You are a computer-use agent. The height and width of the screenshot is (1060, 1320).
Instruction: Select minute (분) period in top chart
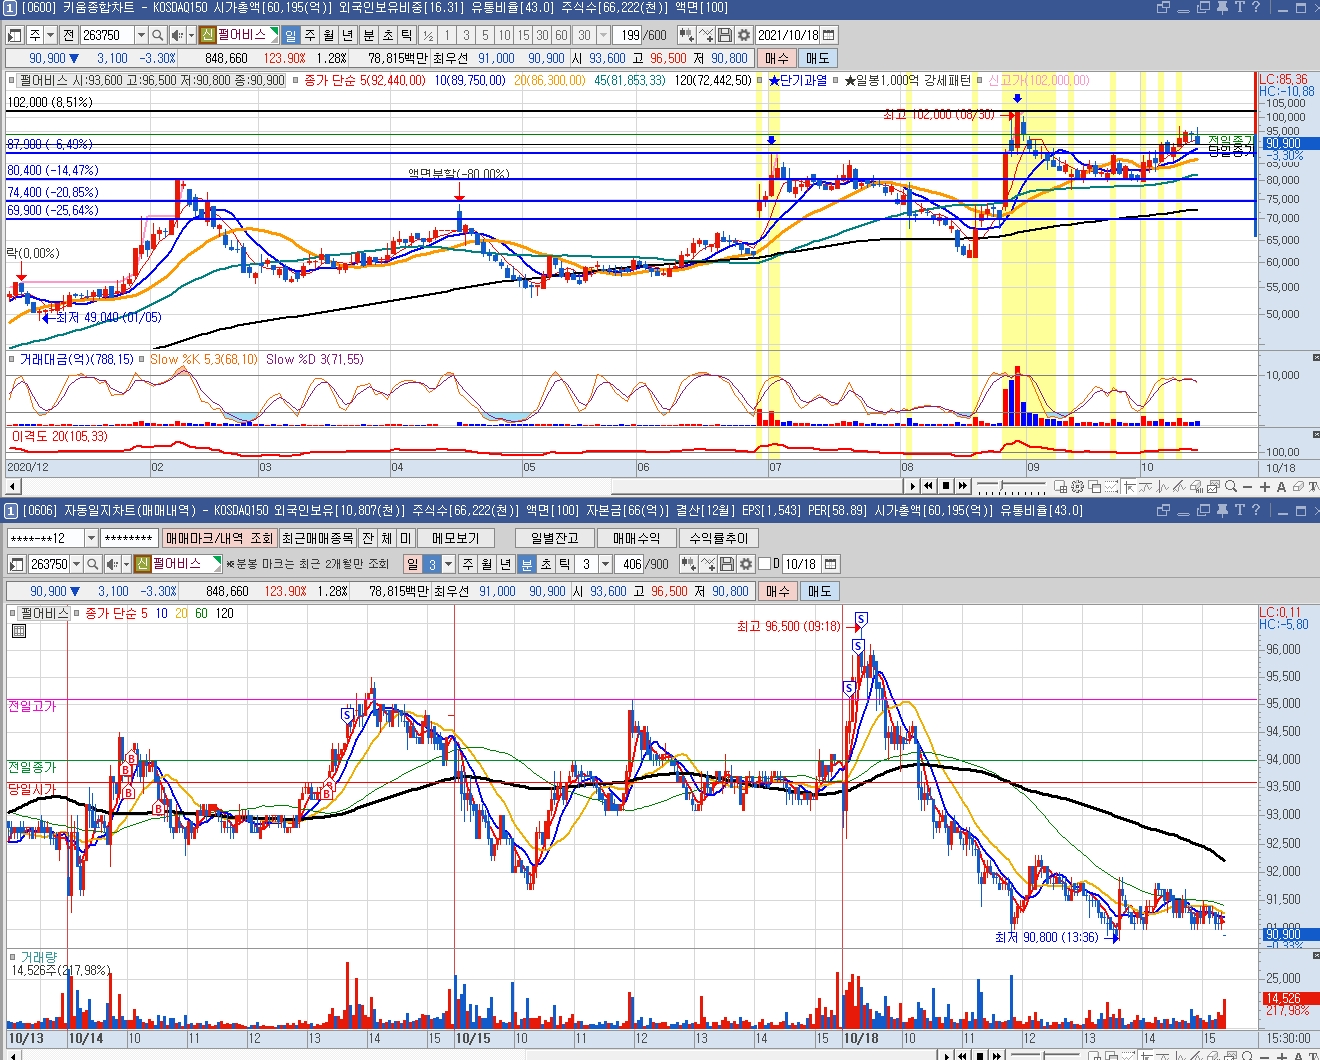(369, 35)
